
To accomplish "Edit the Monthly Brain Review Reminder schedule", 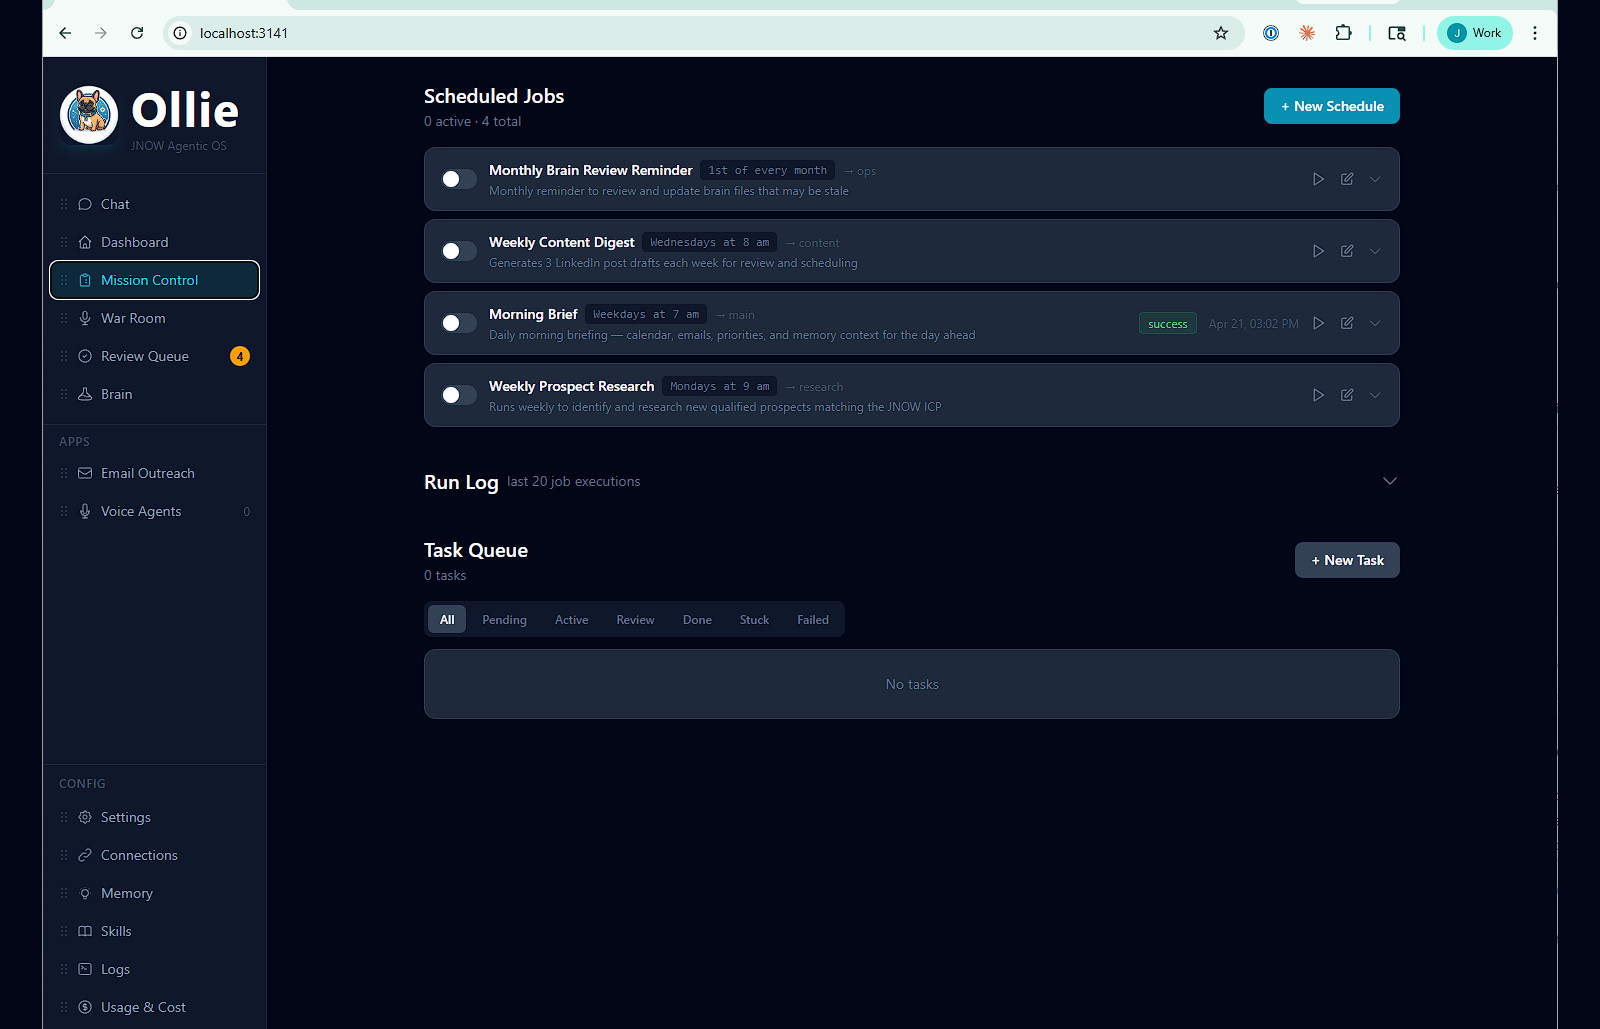I will coord(1347,179).
